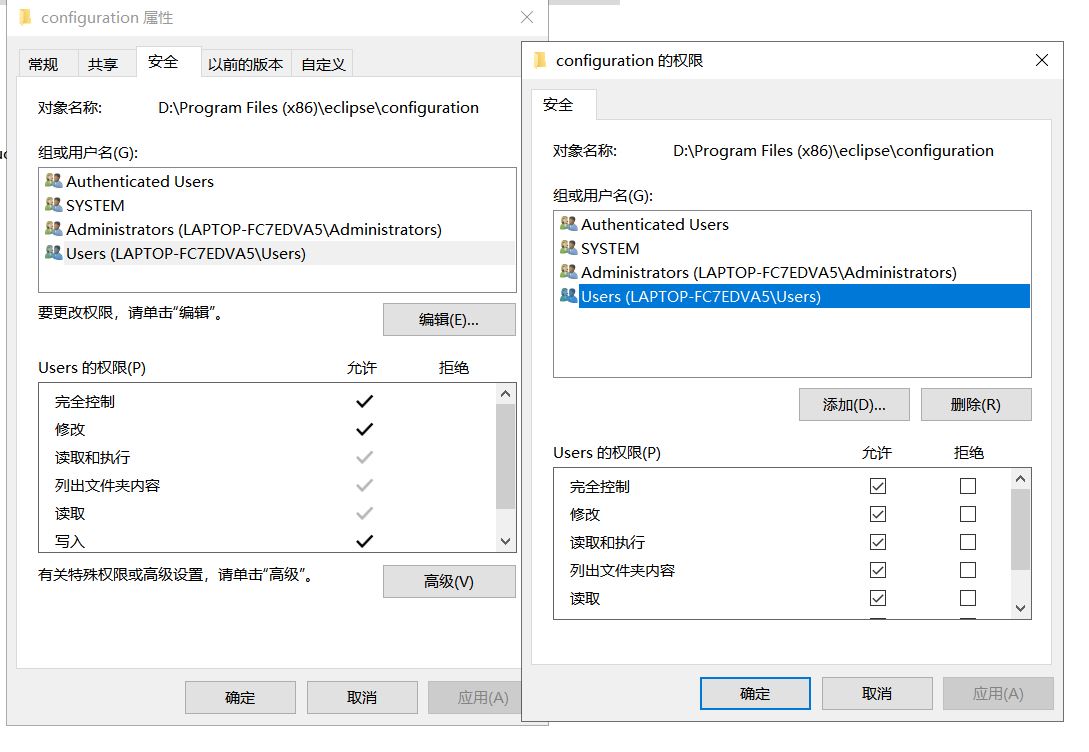
Task: Click the Administrators group icon in properties dialog
Action: coord(54,229)
